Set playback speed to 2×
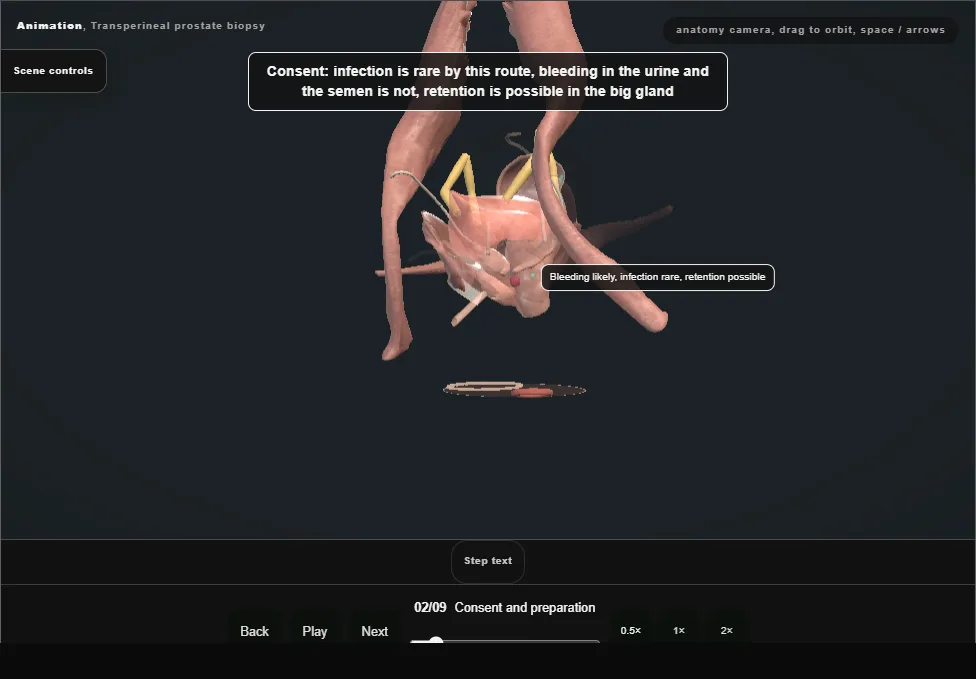Viewport: 976px width, 679px height. pos(726,630)
